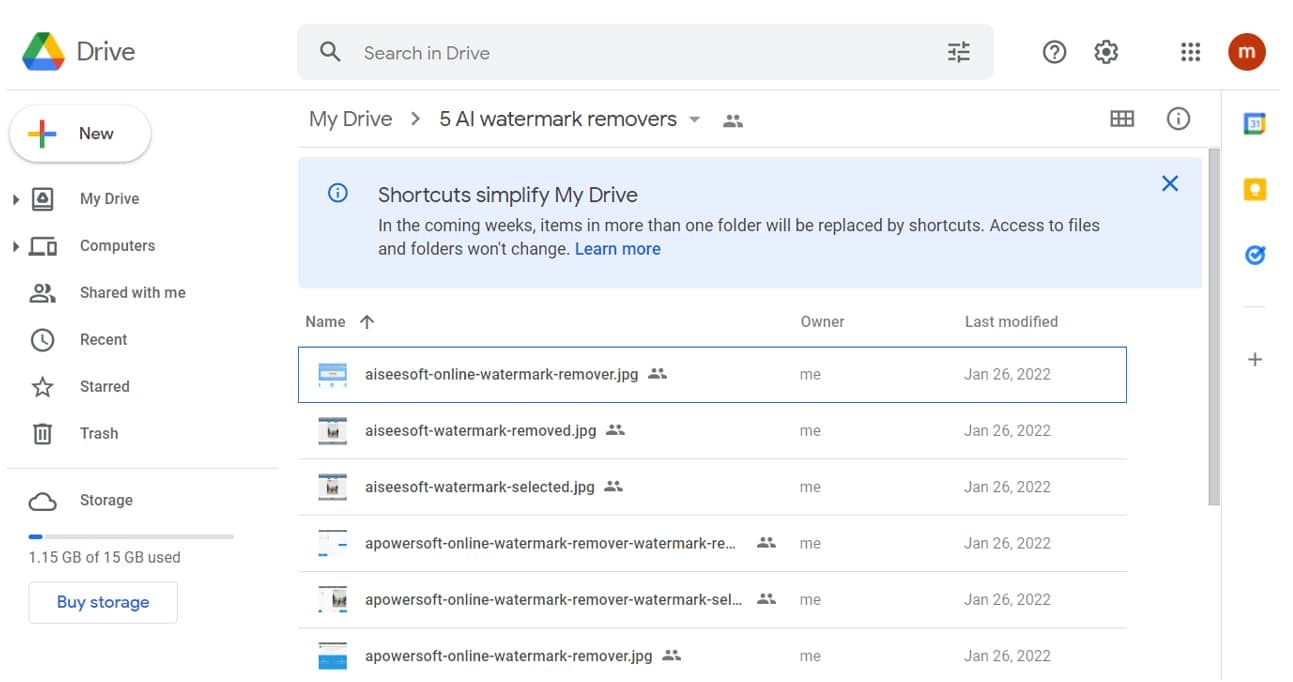Open the '5 AI watermark removers' folder menu
The width and height of the screenshot is (1293, 682).
(x=695, y=119)
